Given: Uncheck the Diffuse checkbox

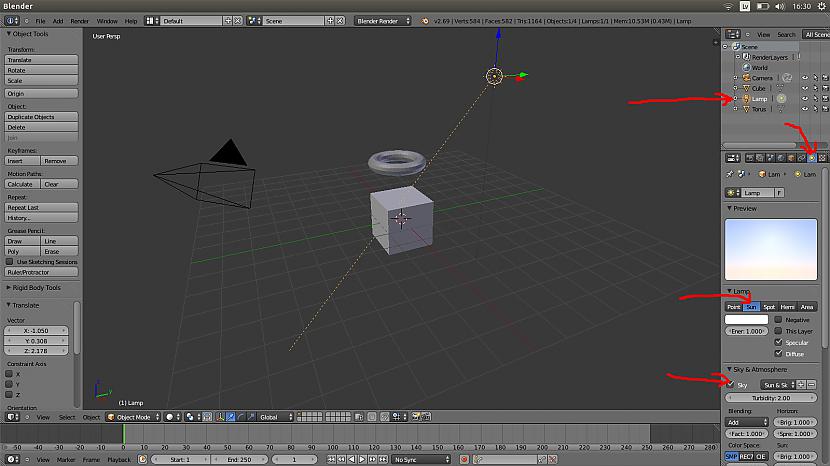Looking at the screenshot, I should [778, 353].
